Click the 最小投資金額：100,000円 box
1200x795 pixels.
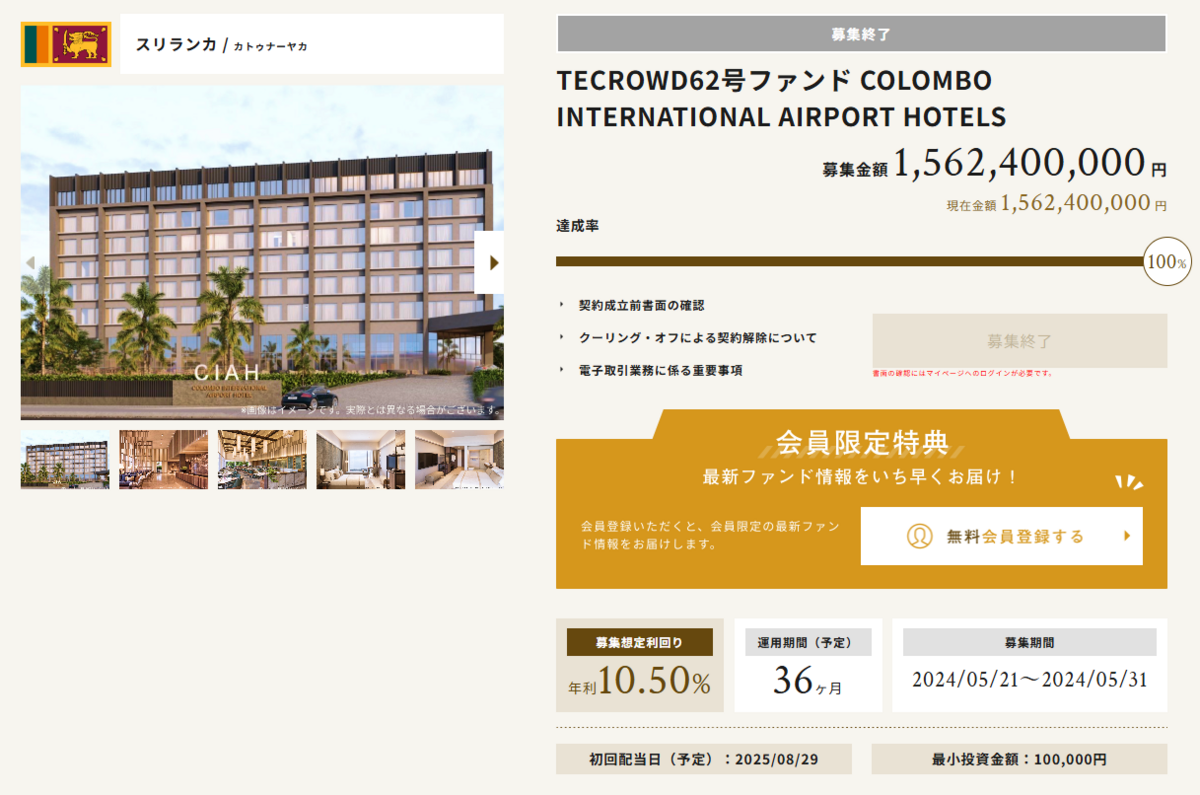tap(1019, 759)
